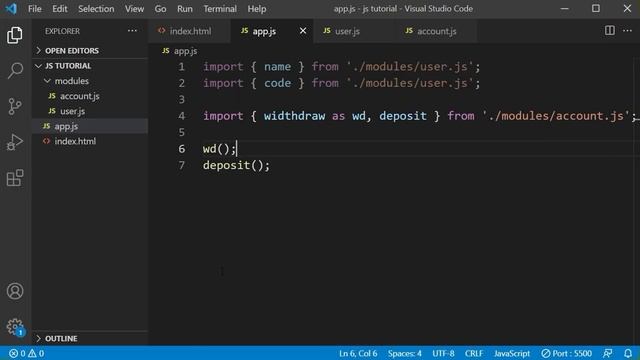Expand the Outline section
This screenshot has height=360, width=640.
click(90, 338)
